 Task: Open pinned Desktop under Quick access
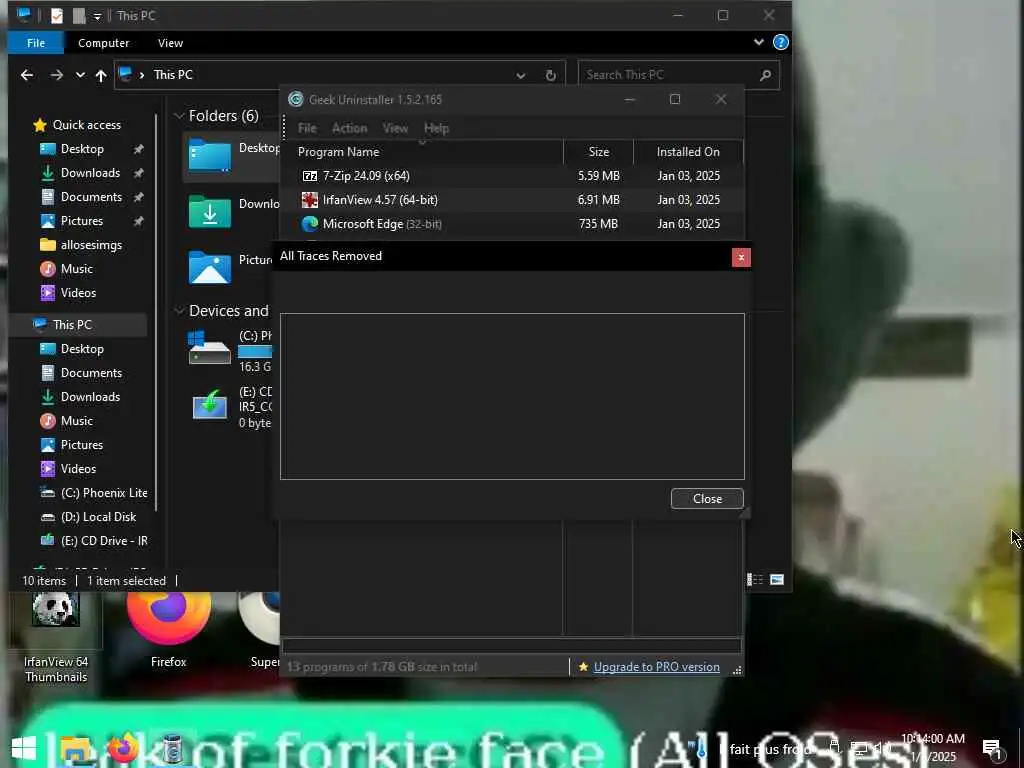pyautogui.click(x=82, y=149)
